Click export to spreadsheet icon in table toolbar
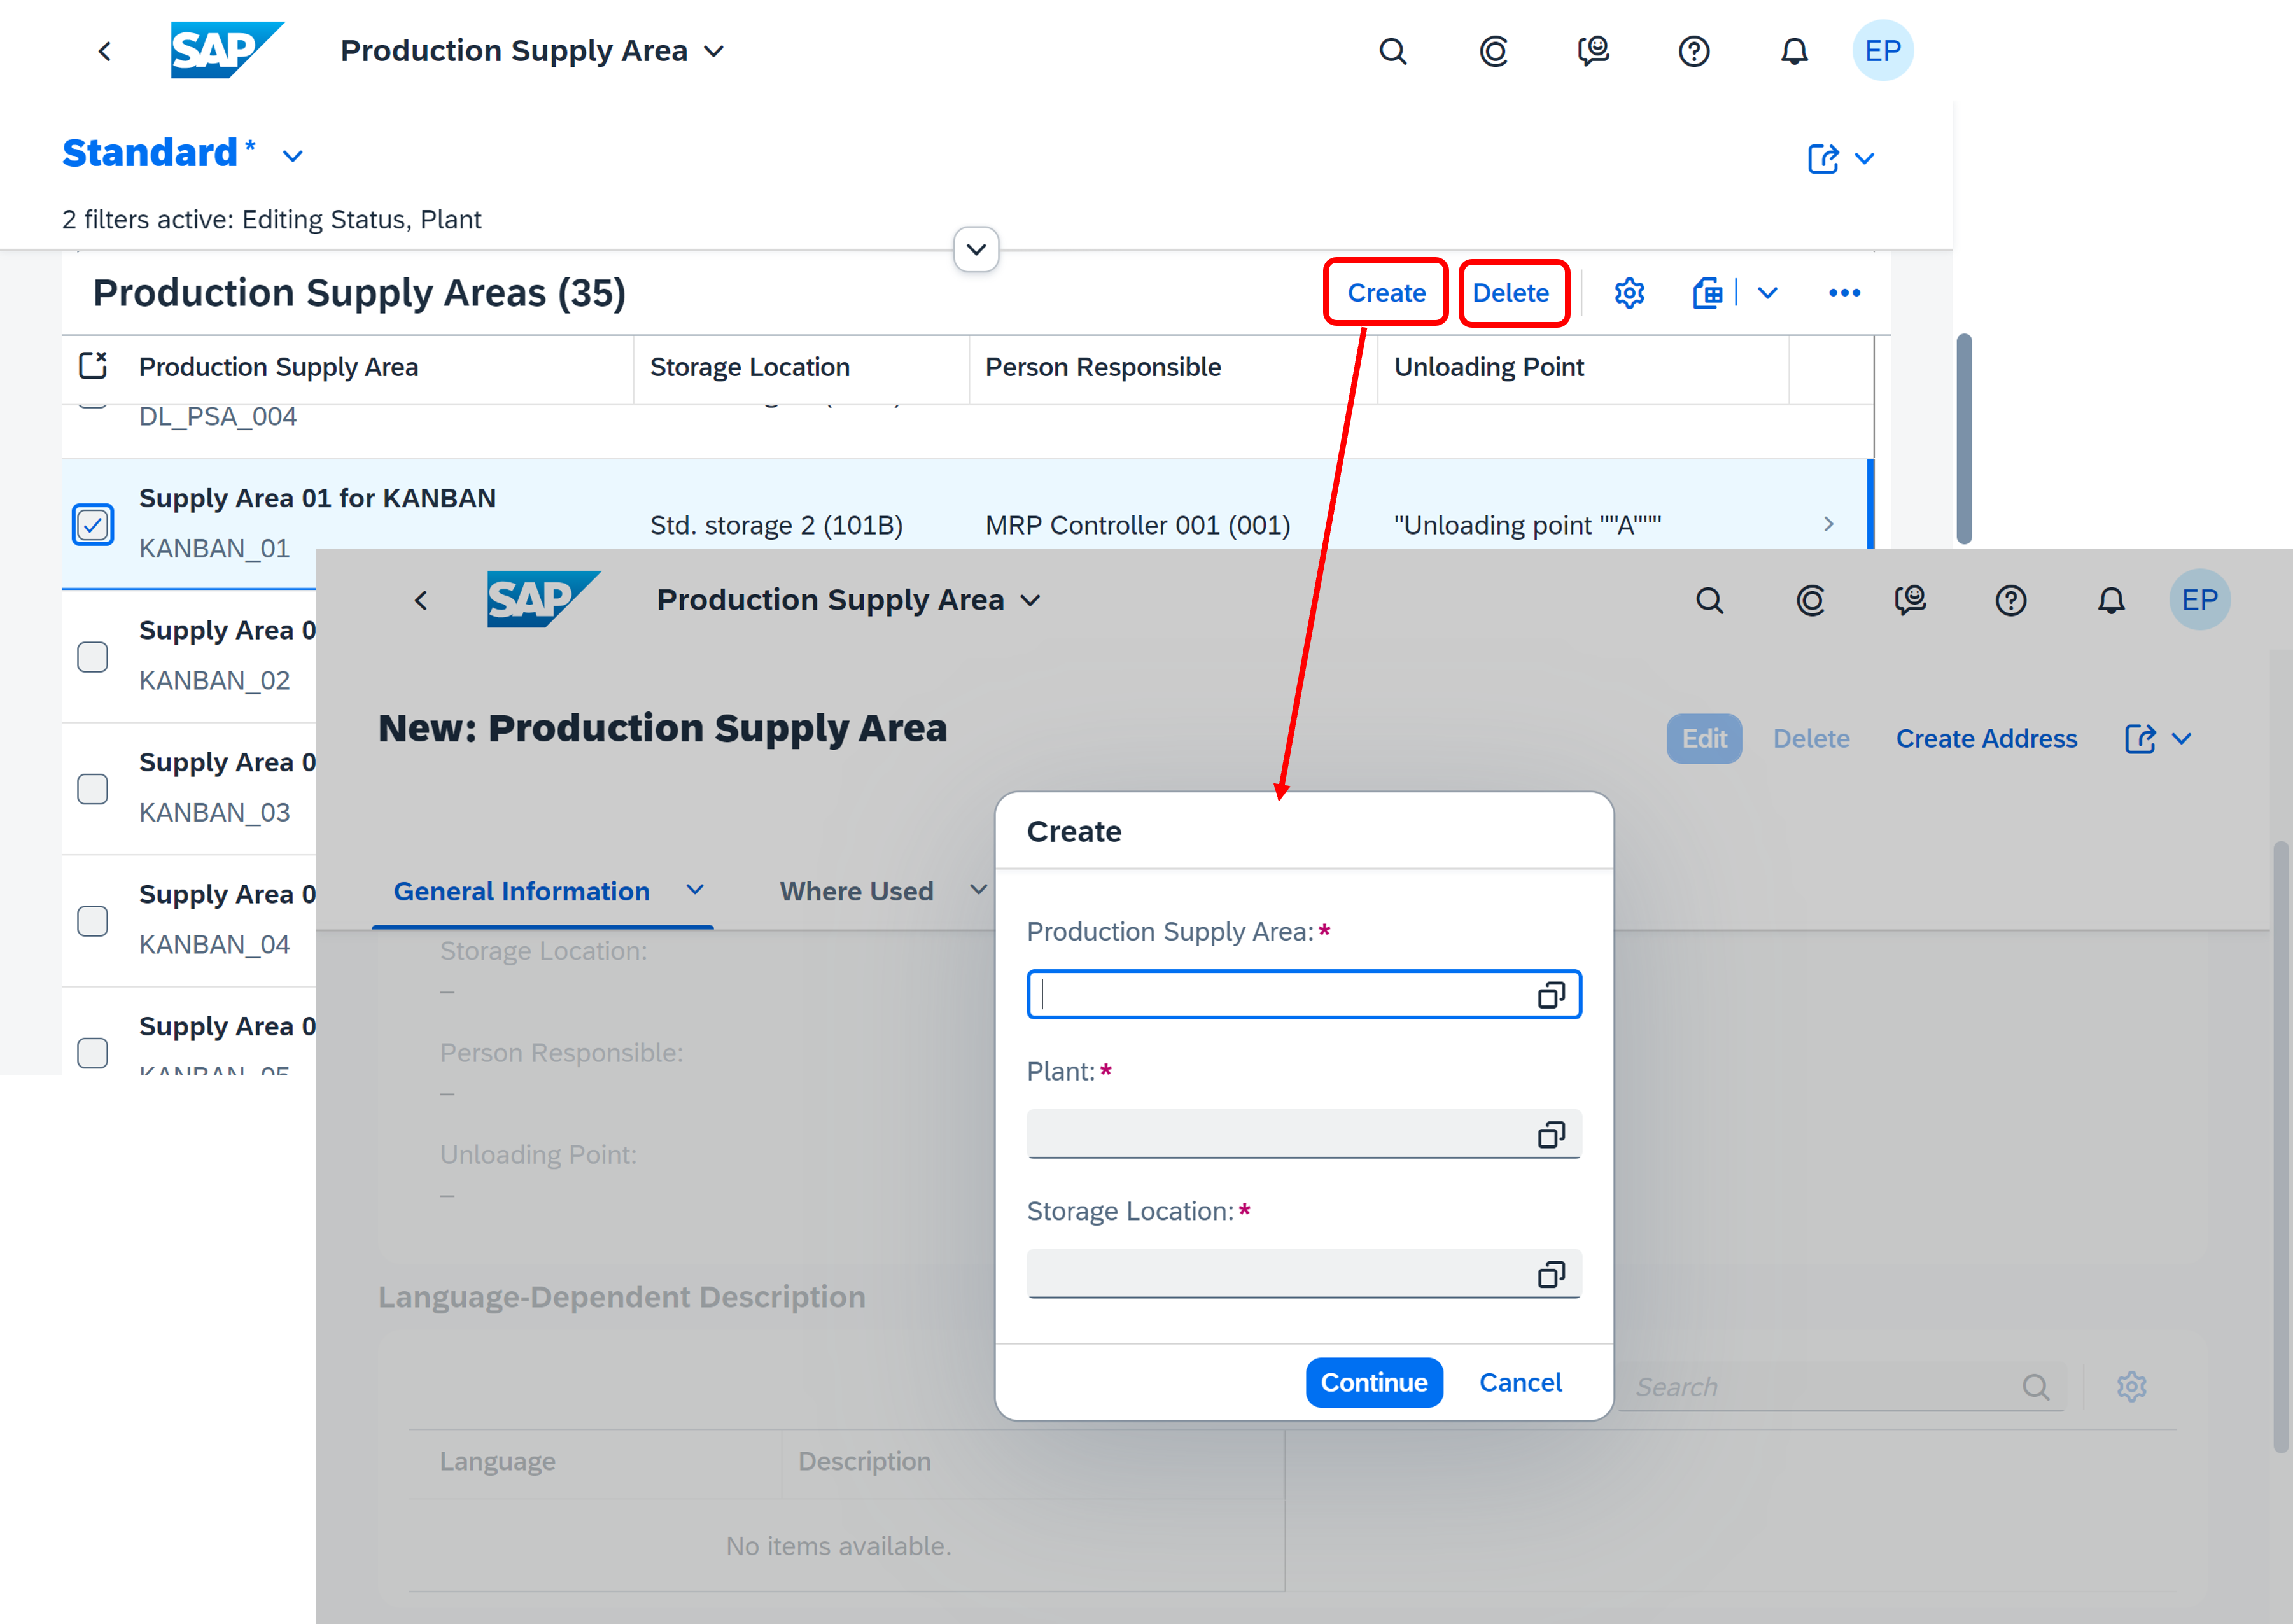 1708,293
